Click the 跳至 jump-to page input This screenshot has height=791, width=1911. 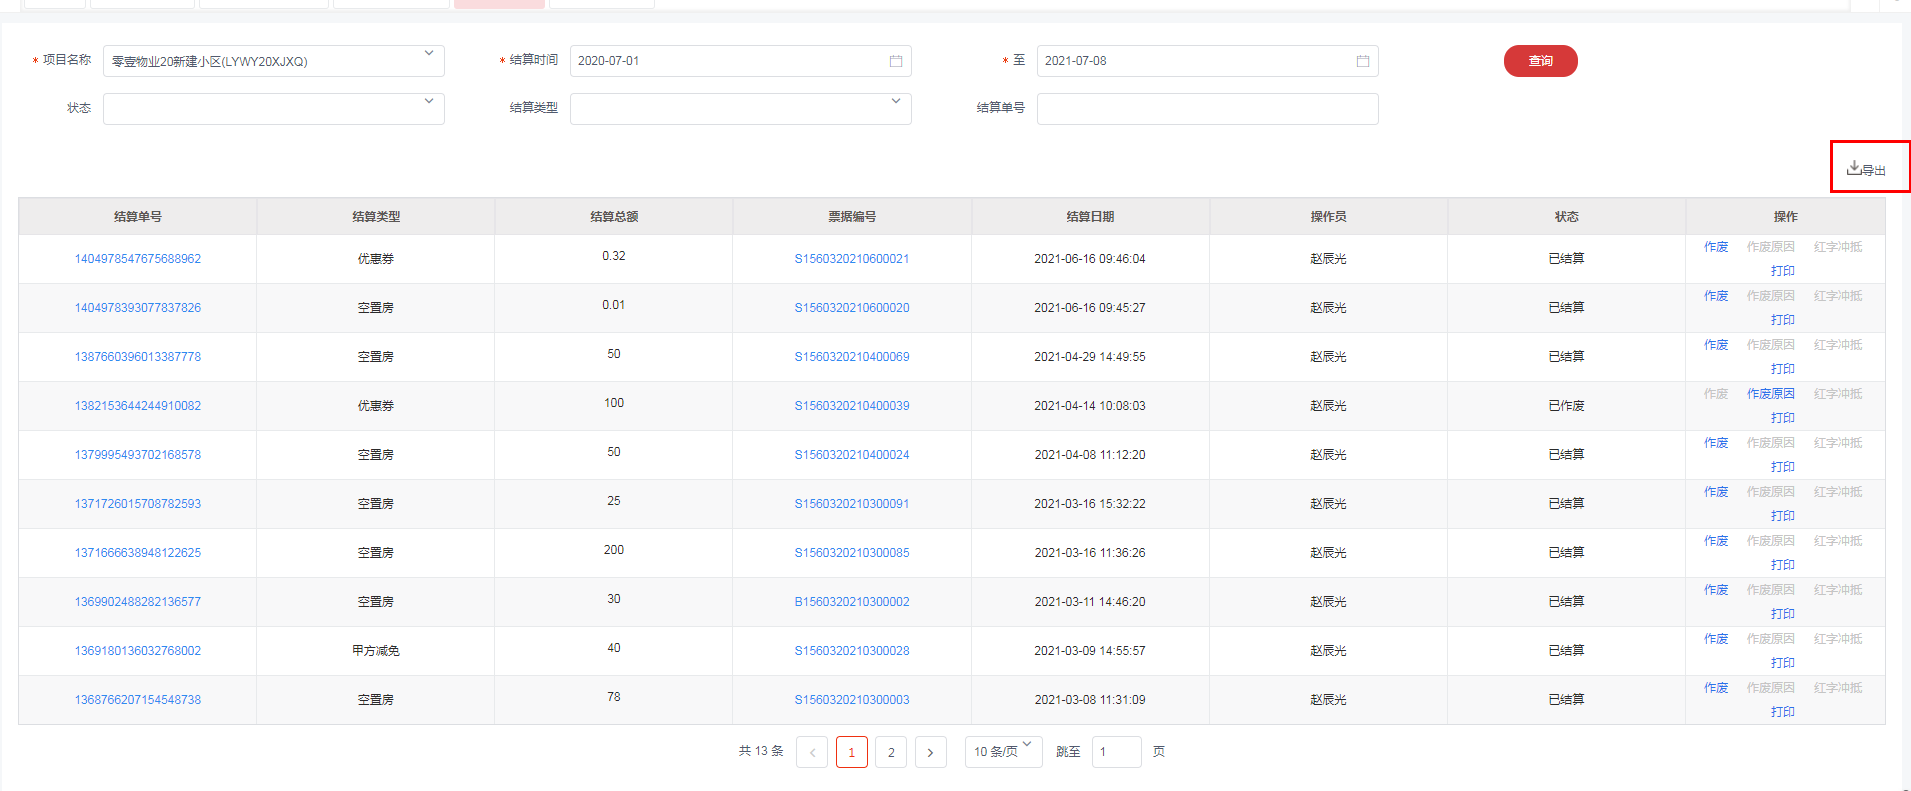click(x=1116, y=752)
